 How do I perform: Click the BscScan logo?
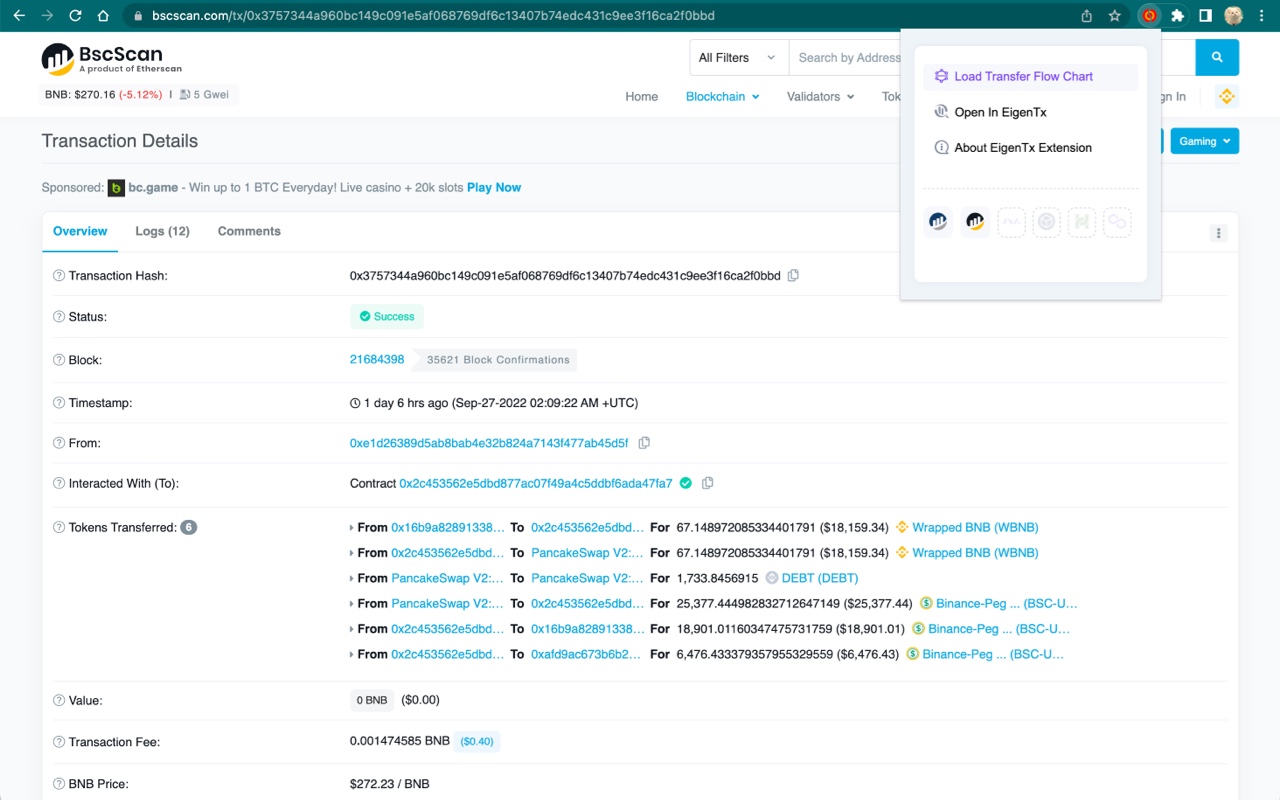pyautogui.click(x=102, y=59)
